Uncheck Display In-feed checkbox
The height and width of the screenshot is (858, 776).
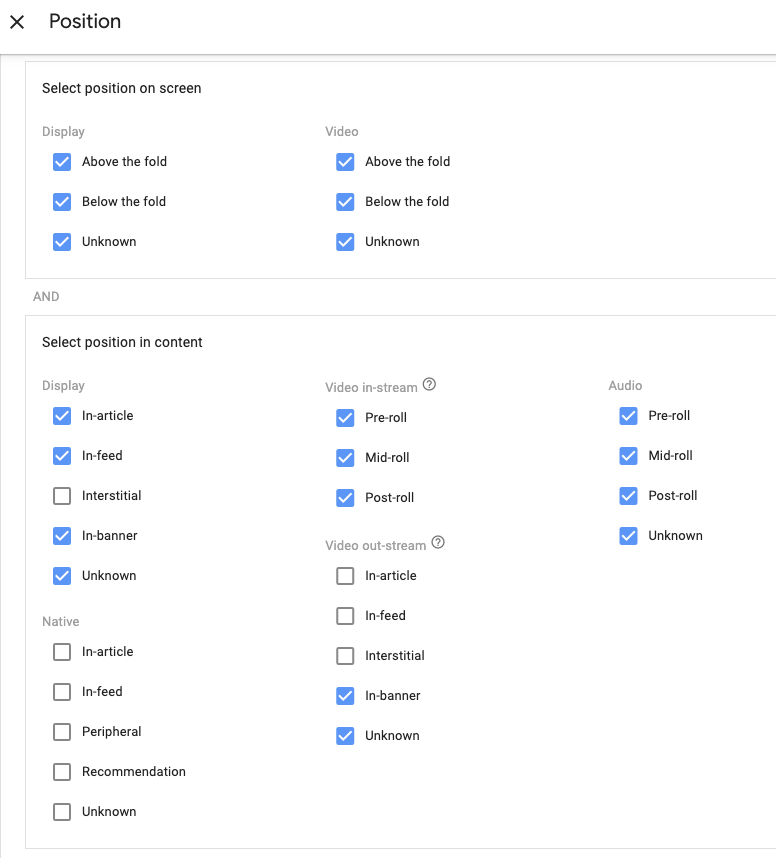click(x=62, y=455)
